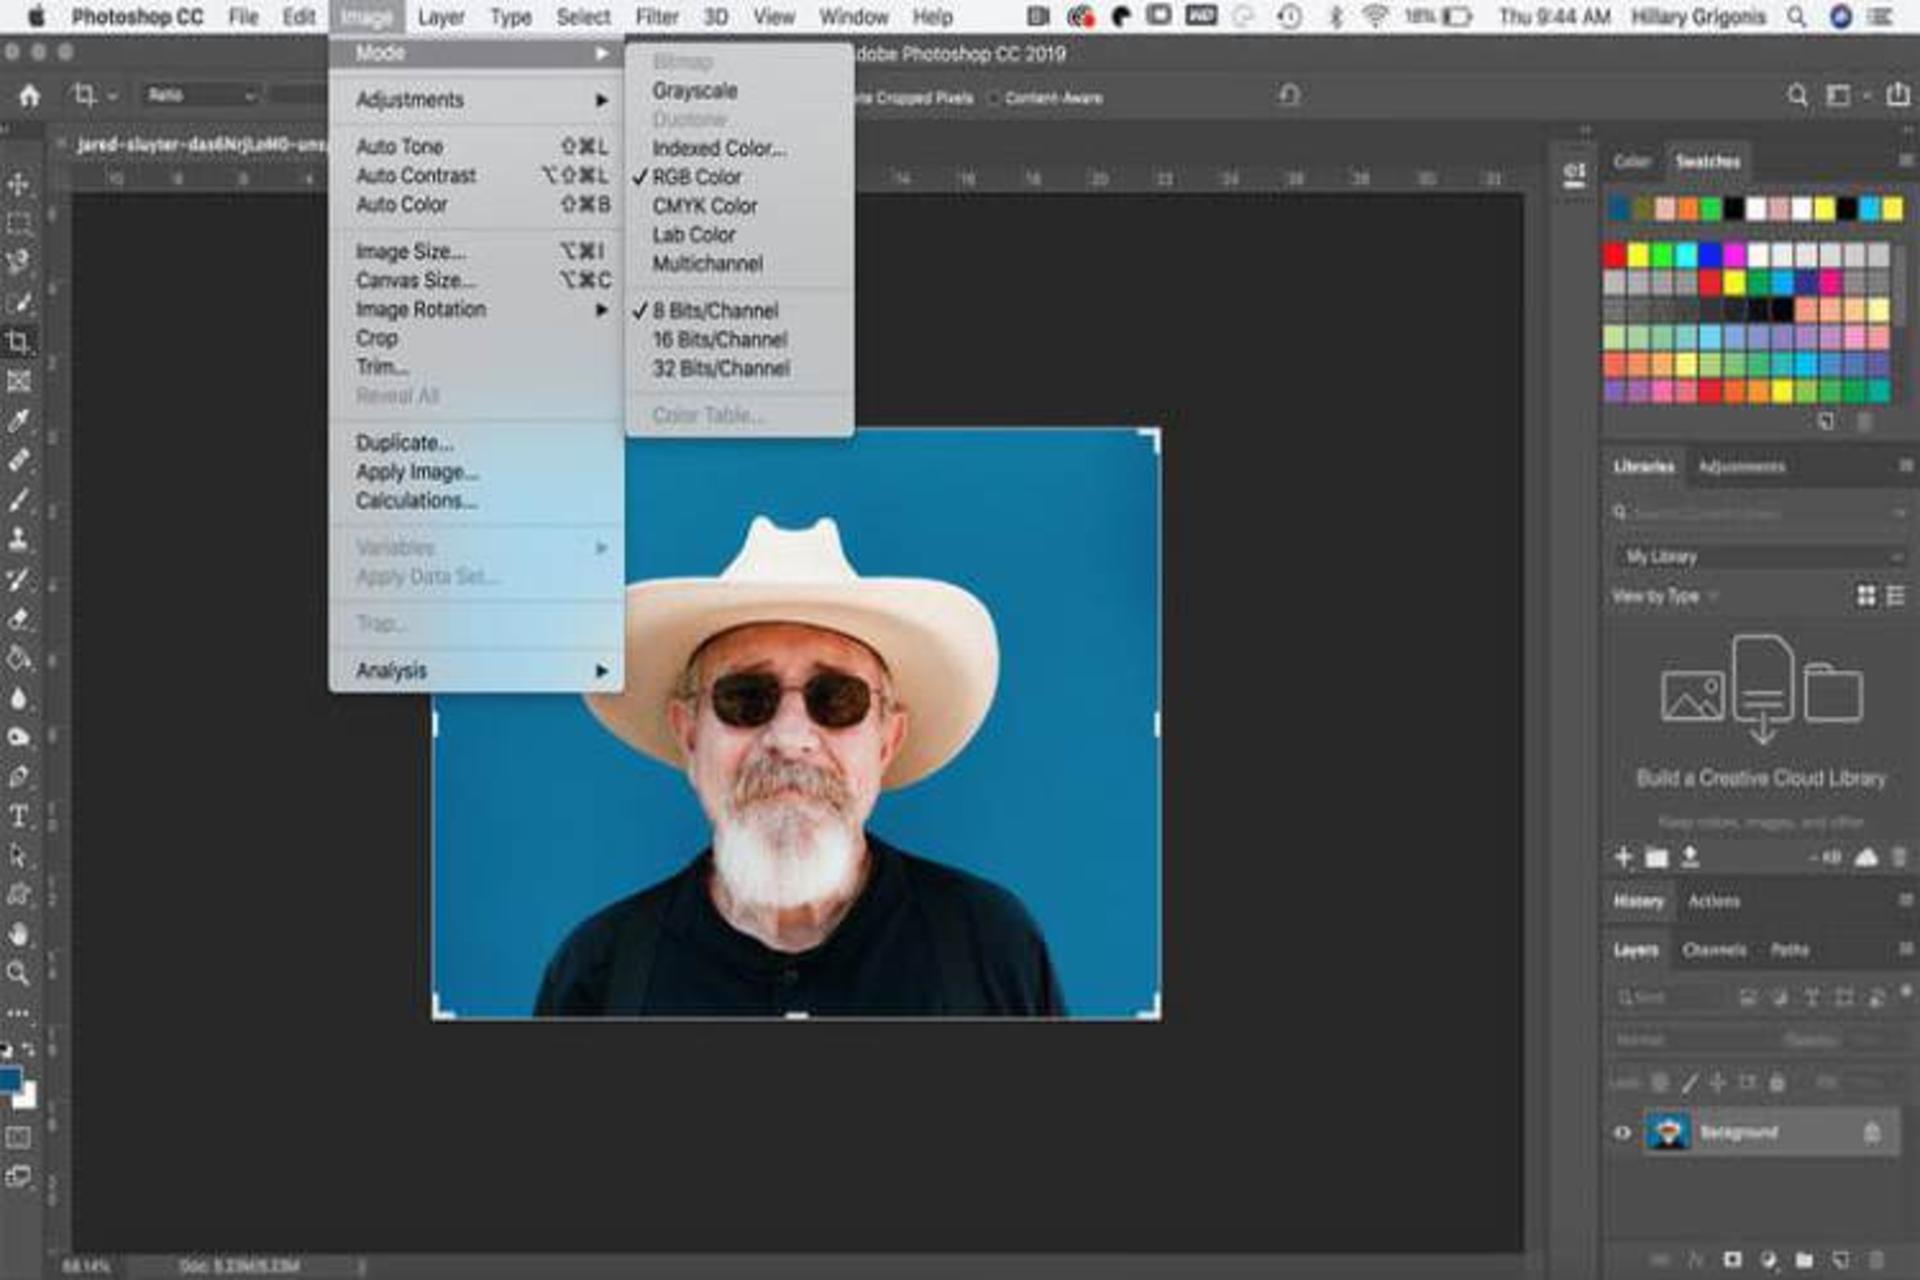Screen dimensions: 1920x1280
Task: Select the Brush tool
Action: tap(18, 500)
